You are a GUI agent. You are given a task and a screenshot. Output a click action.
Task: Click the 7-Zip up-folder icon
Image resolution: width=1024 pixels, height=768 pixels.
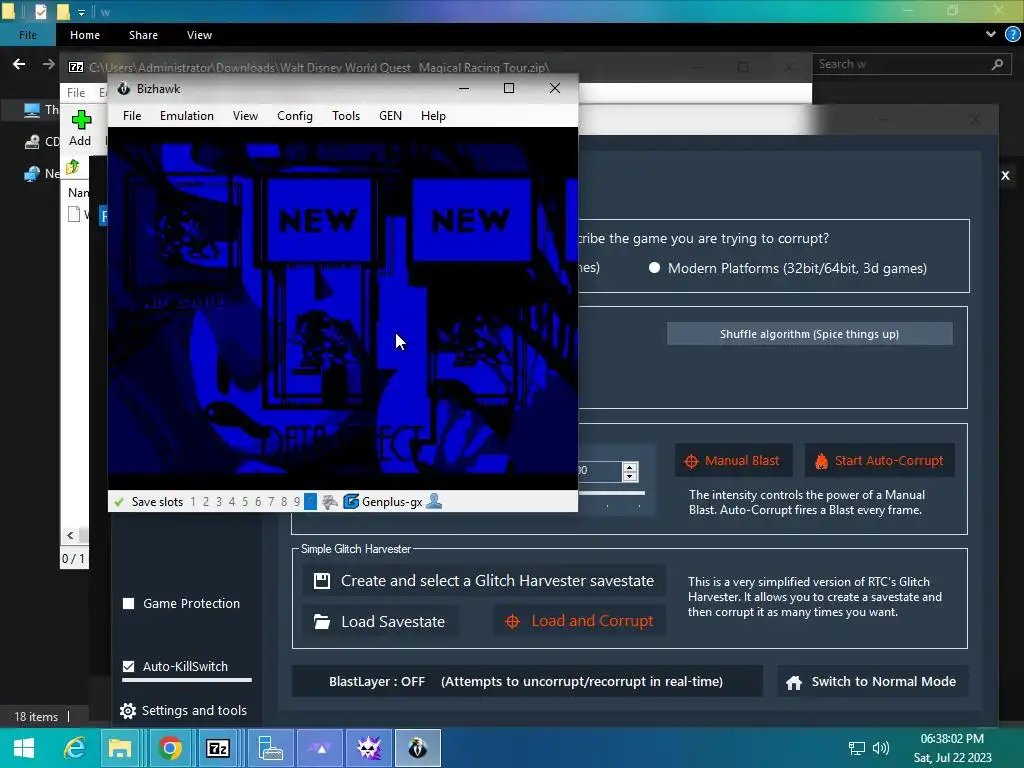(x=72, y=167)
